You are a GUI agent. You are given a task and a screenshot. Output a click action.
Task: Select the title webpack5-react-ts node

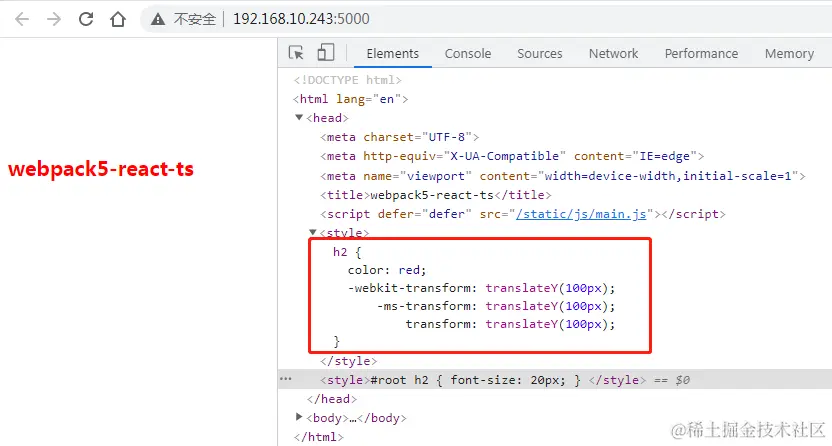tap(436, 195)
